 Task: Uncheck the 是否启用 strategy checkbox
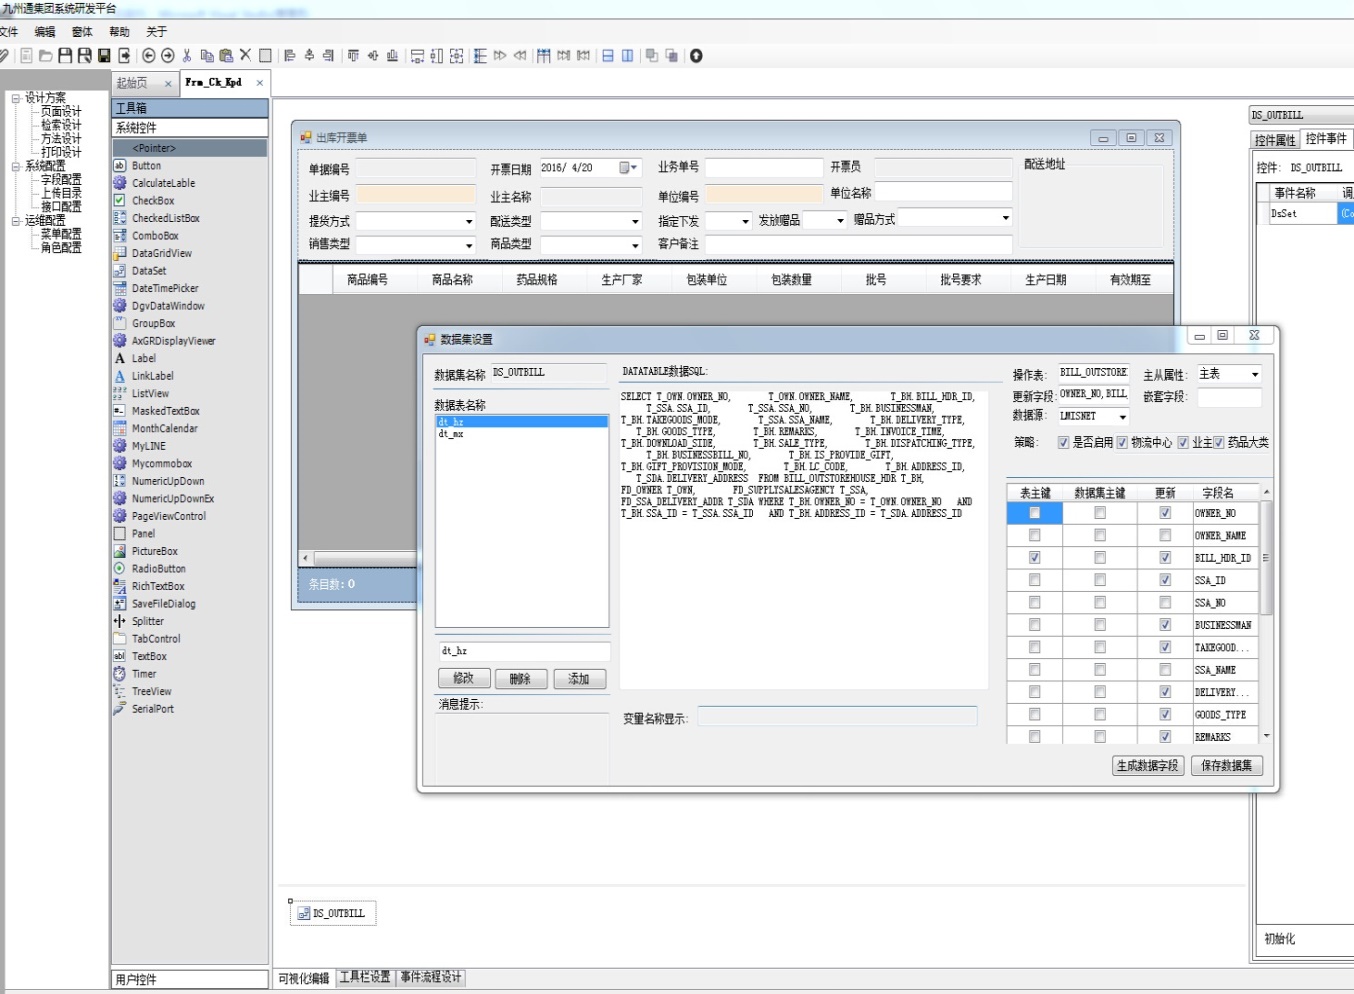(x=1063, y=442)
